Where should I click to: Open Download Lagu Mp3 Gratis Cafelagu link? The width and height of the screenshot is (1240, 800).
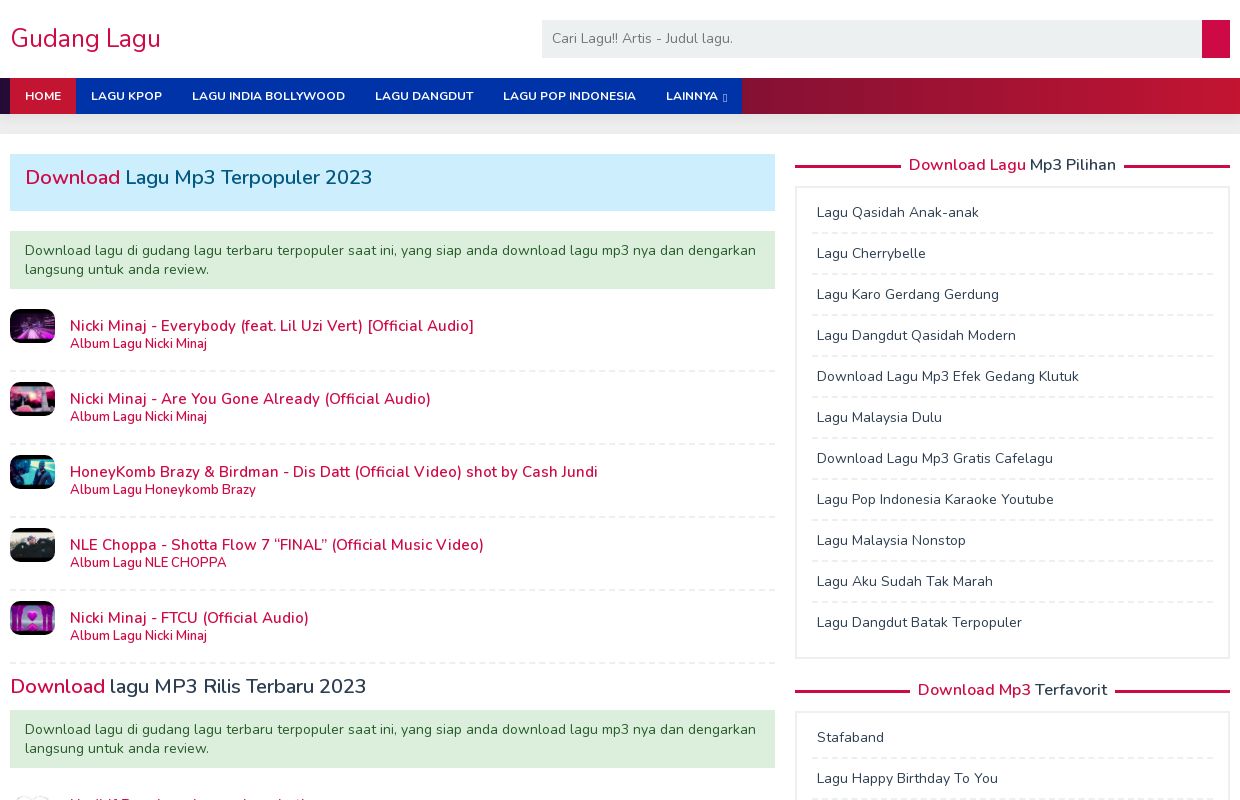(x=934, y=458)
